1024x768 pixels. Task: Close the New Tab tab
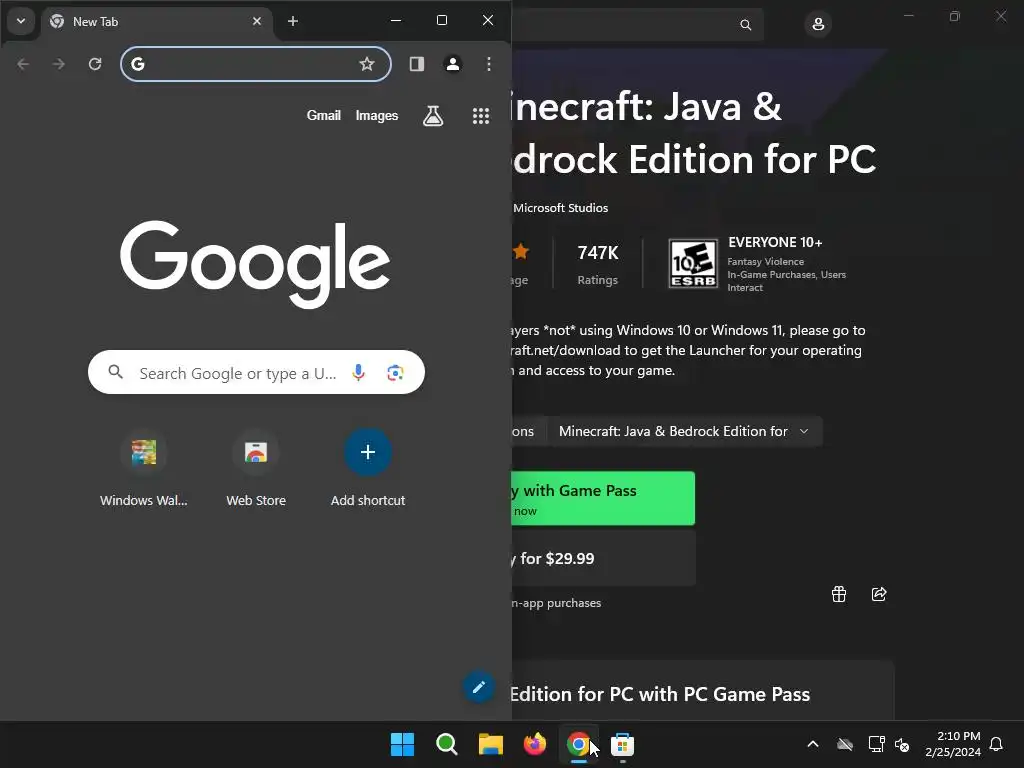pos(257,22)
